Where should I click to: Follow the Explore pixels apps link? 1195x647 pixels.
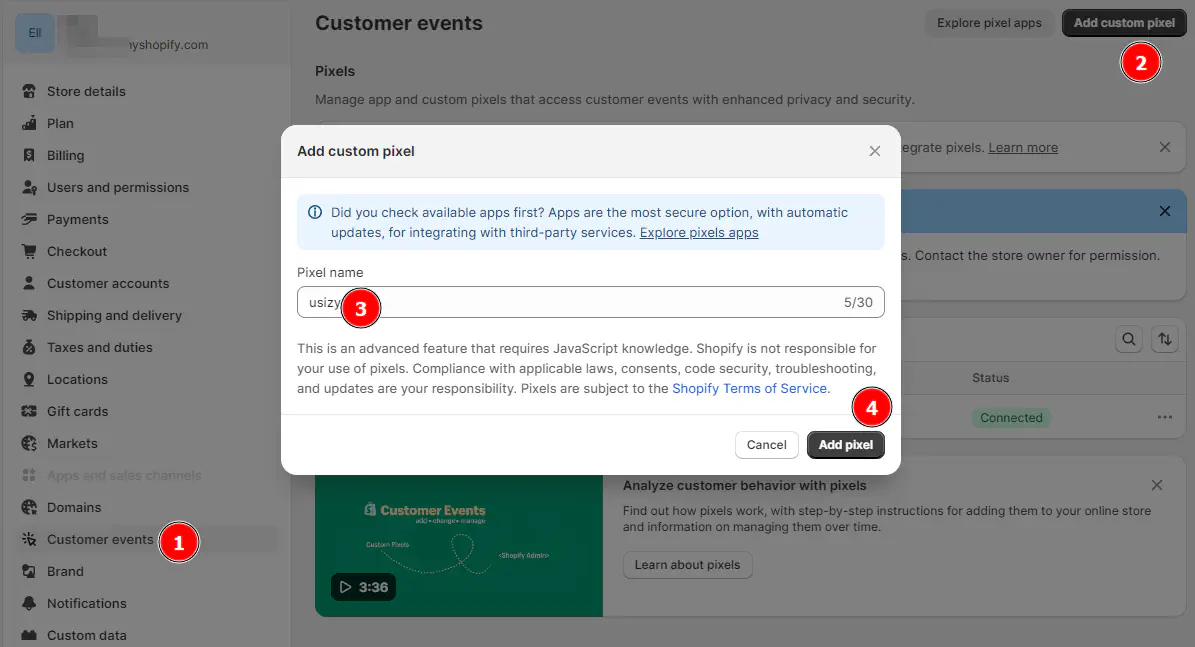699,233
